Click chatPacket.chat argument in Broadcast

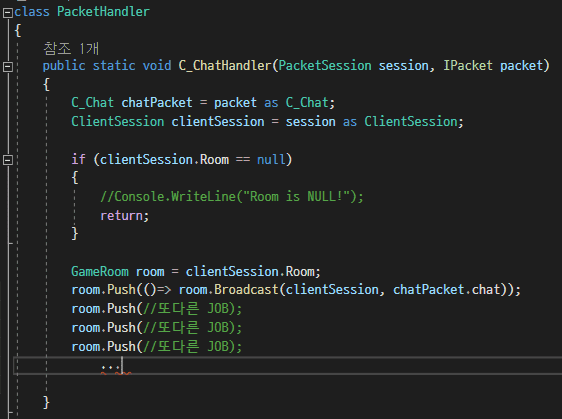tap(447, 289)
